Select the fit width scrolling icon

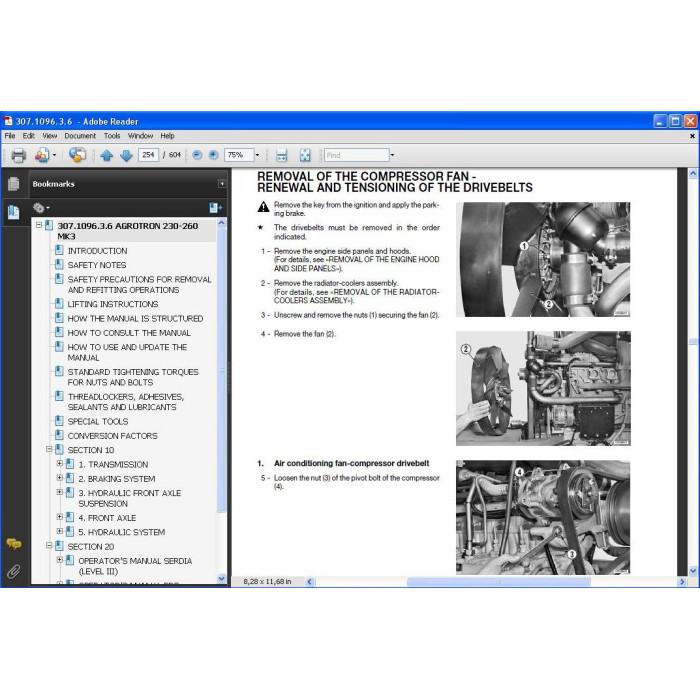click(281, 155)
